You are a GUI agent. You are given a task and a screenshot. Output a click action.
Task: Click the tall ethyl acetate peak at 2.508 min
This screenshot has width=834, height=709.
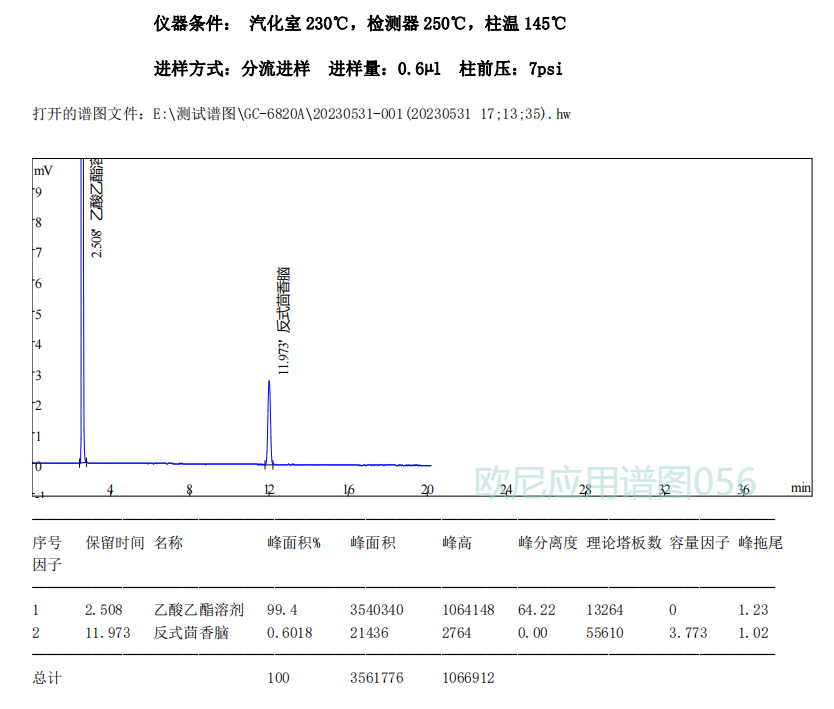click(x=82, y=300)
